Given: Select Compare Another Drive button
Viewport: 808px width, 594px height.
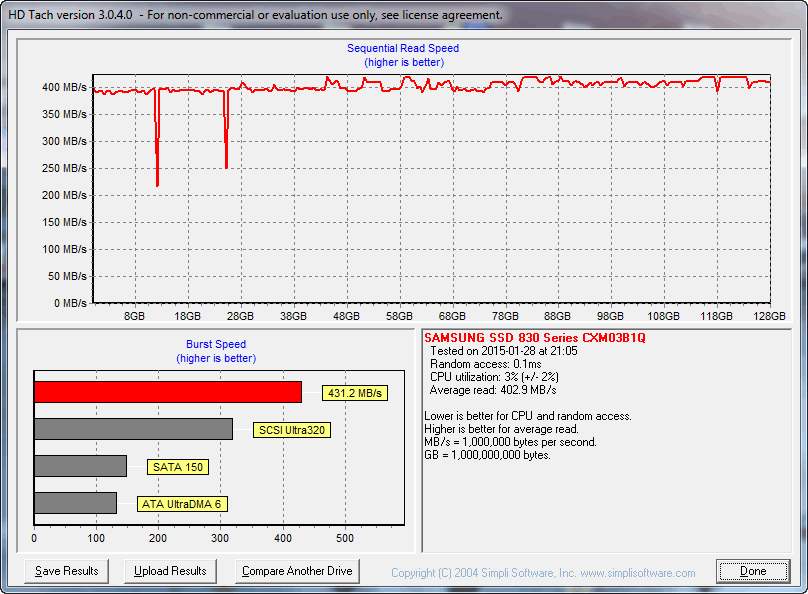Looking at the screenshot, I should point(297,571).
